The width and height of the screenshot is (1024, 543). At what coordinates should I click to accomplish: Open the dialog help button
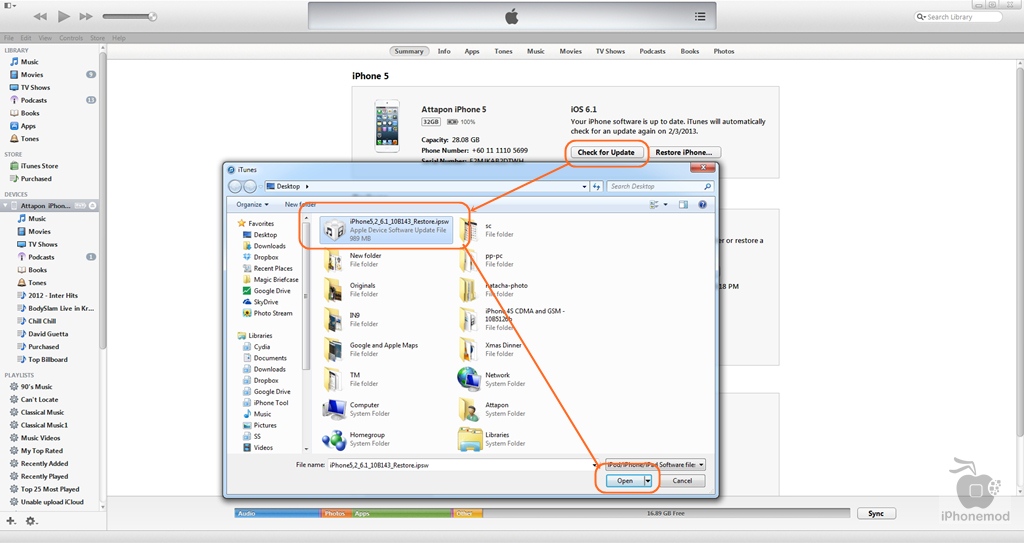point(702,205)
